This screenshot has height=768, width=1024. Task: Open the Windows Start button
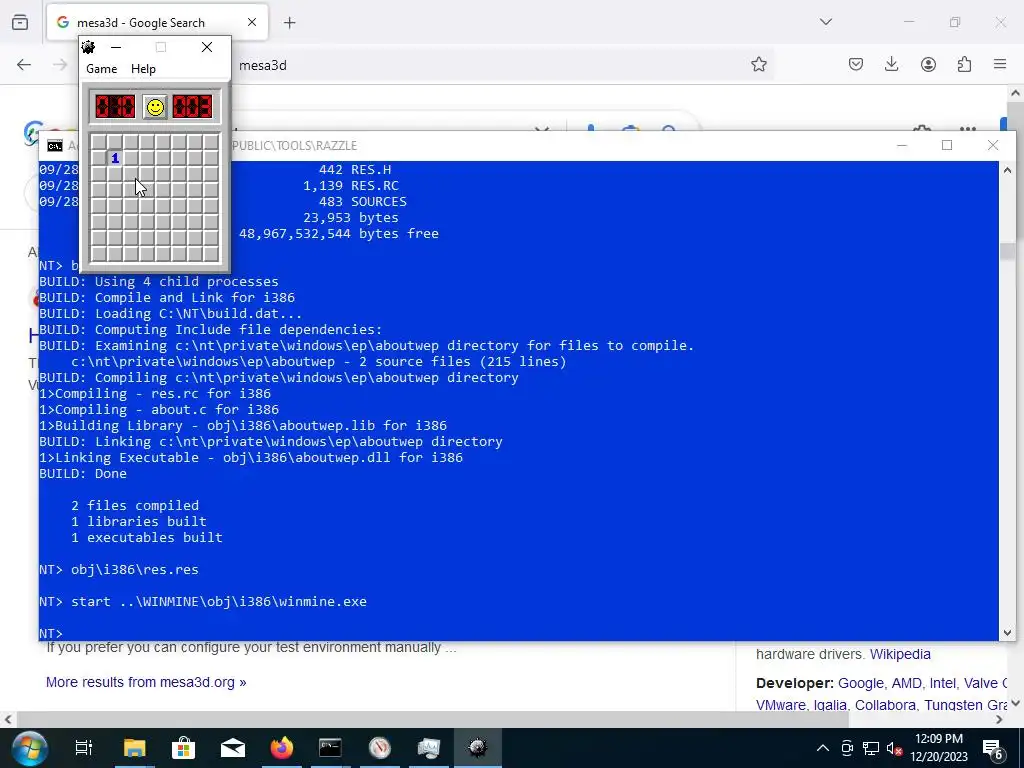point(29,748)
